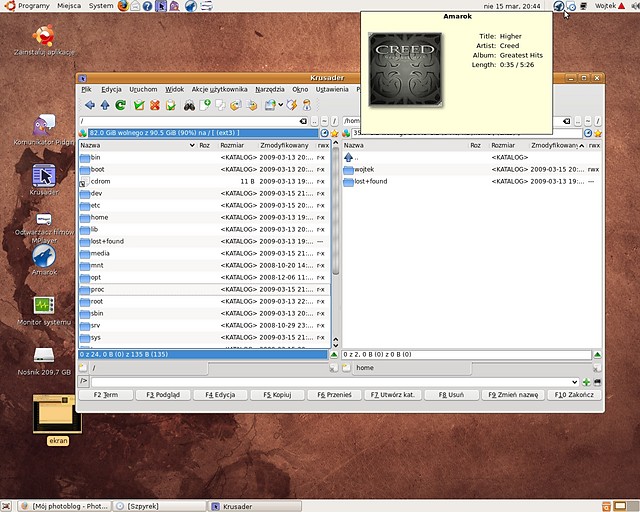Reload the panel with green refresh icon
The height and width of the screenshot is (512, 640).
click(x=120, y=105)
